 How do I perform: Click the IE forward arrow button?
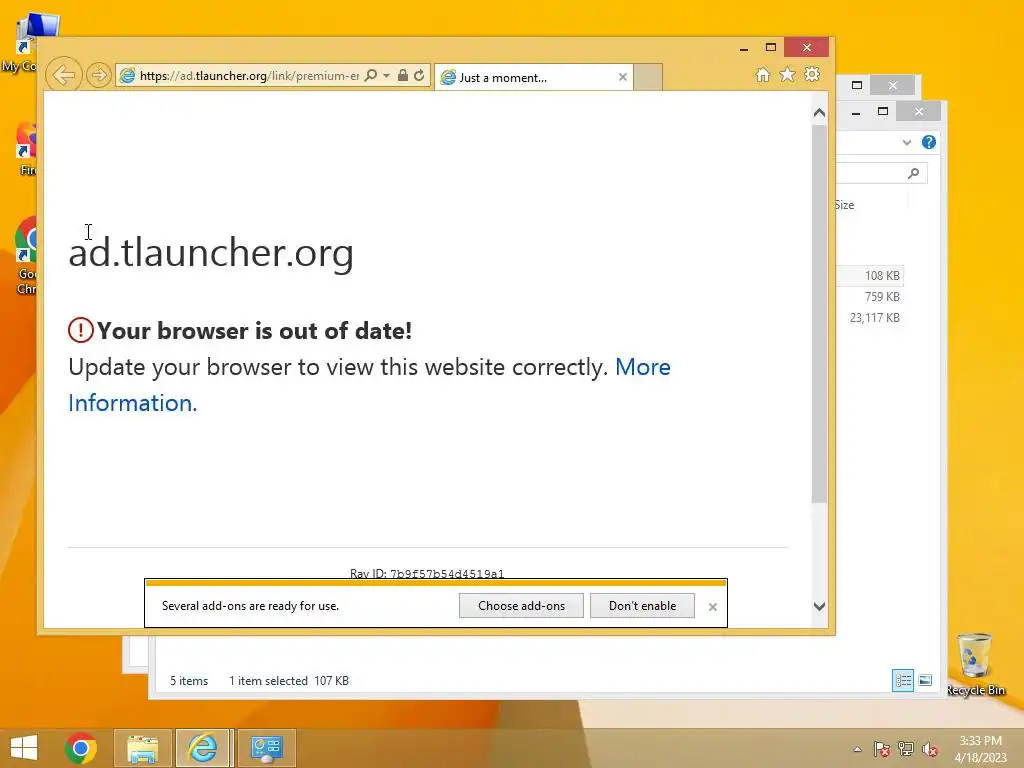[x=99, y=75]
